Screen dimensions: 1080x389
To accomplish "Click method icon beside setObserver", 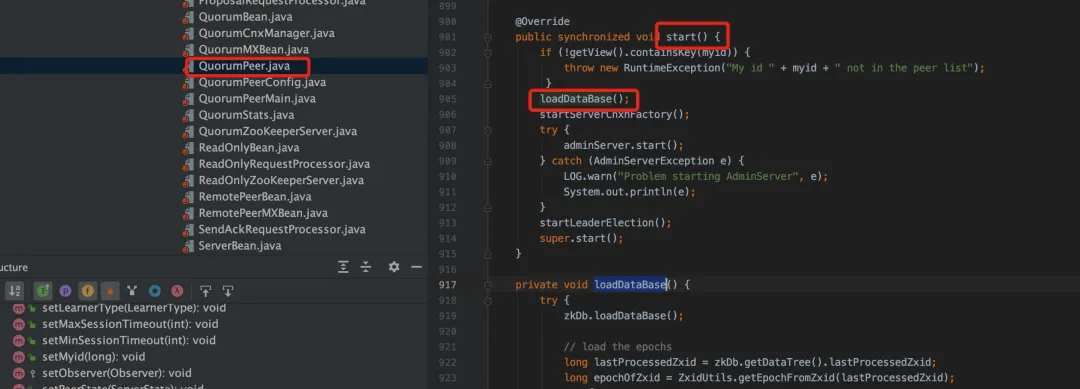I will click(19, 374).
